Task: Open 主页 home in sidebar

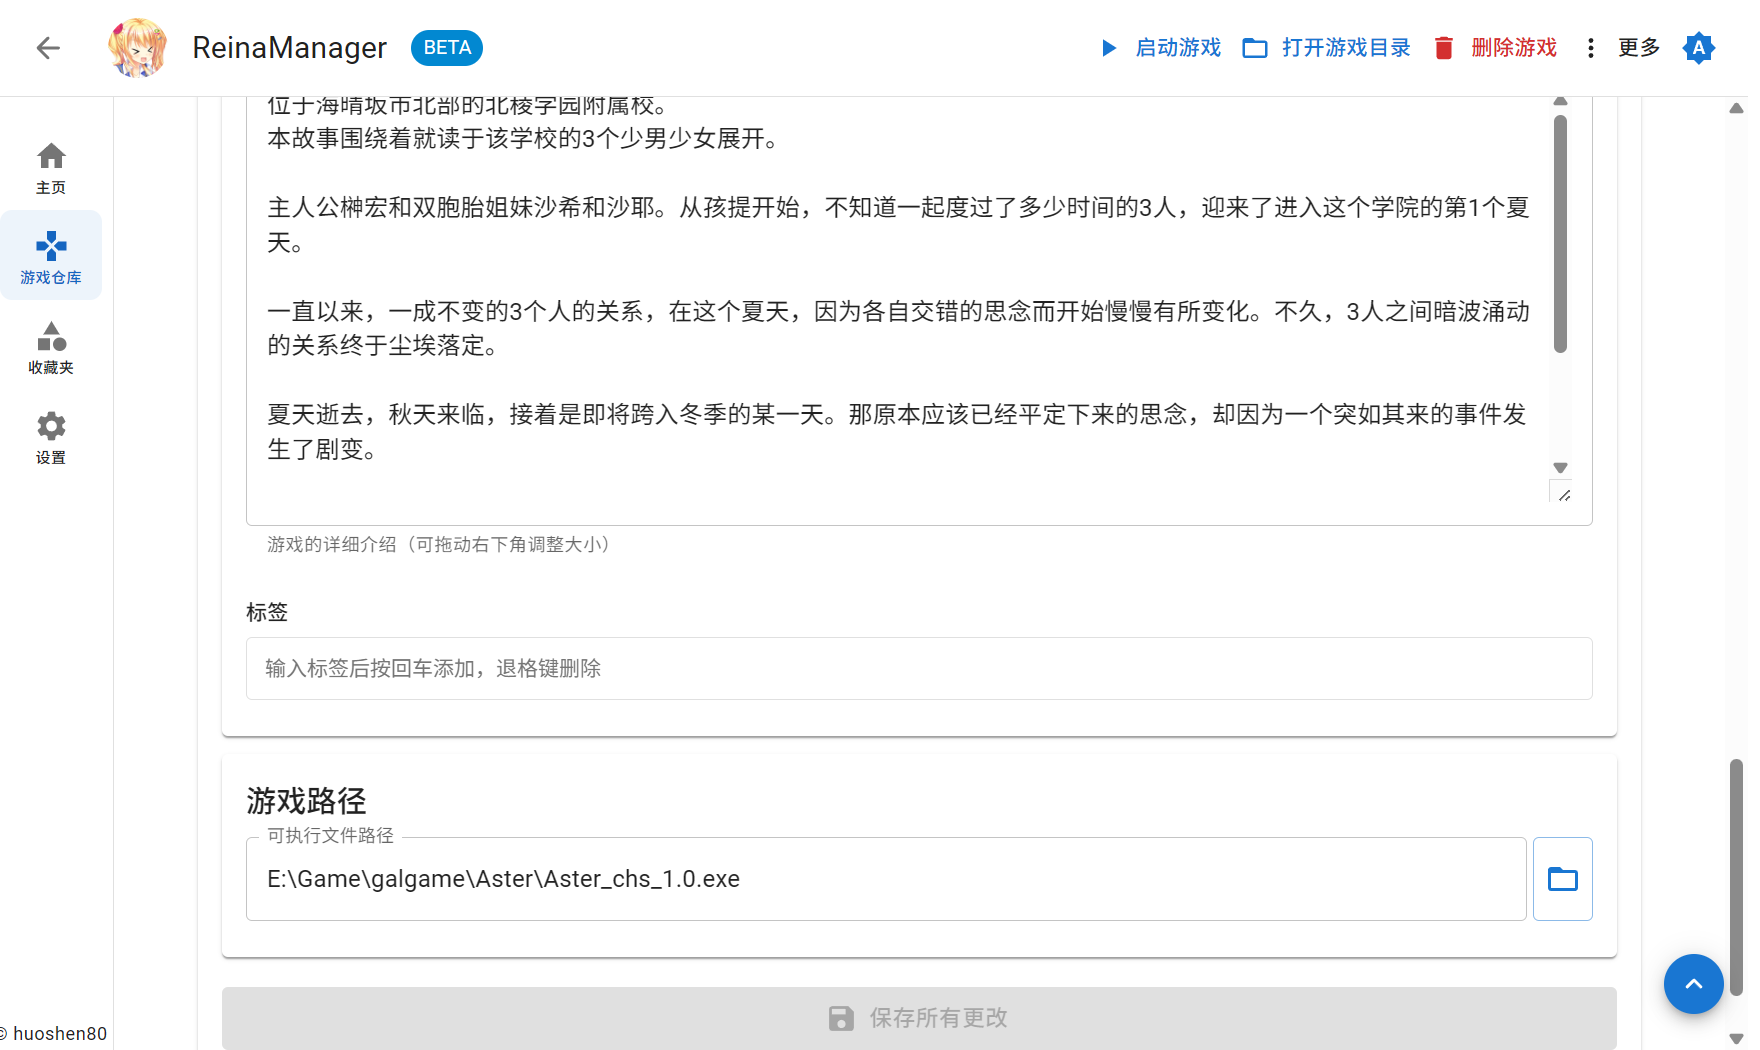Action: (51, 168)
